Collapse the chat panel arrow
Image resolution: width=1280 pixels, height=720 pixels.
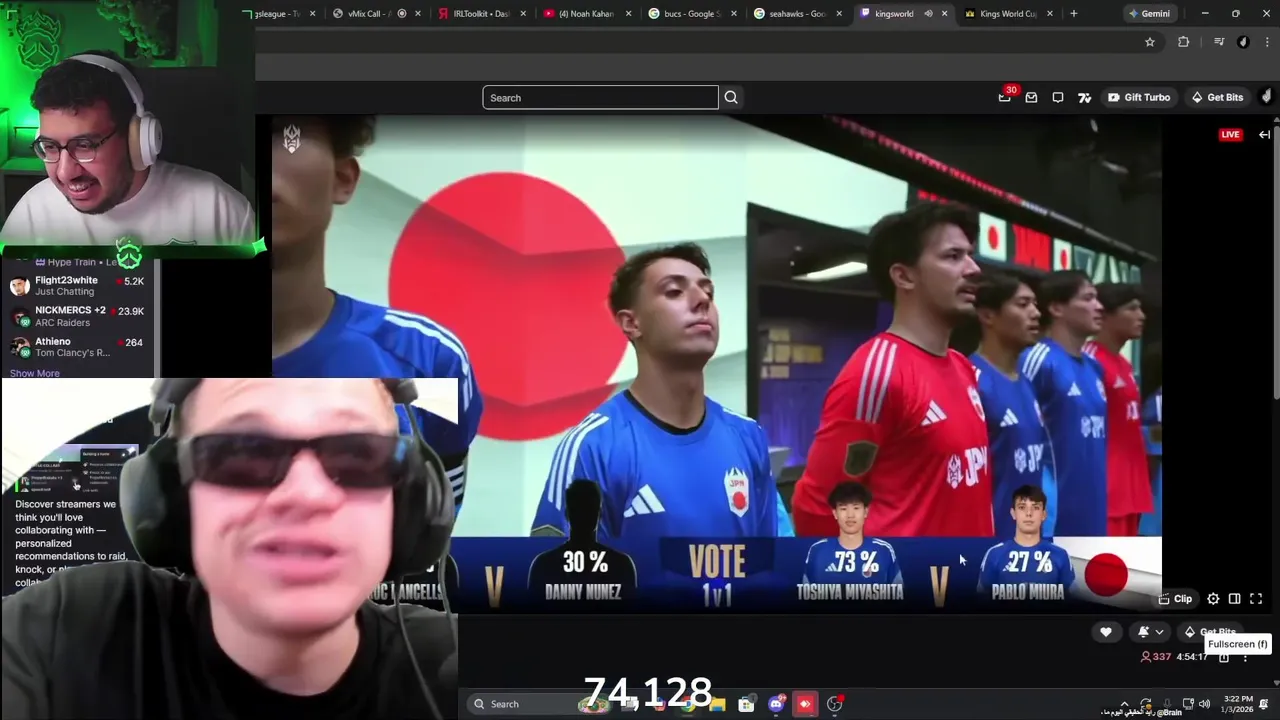(x=1264, y=134)
